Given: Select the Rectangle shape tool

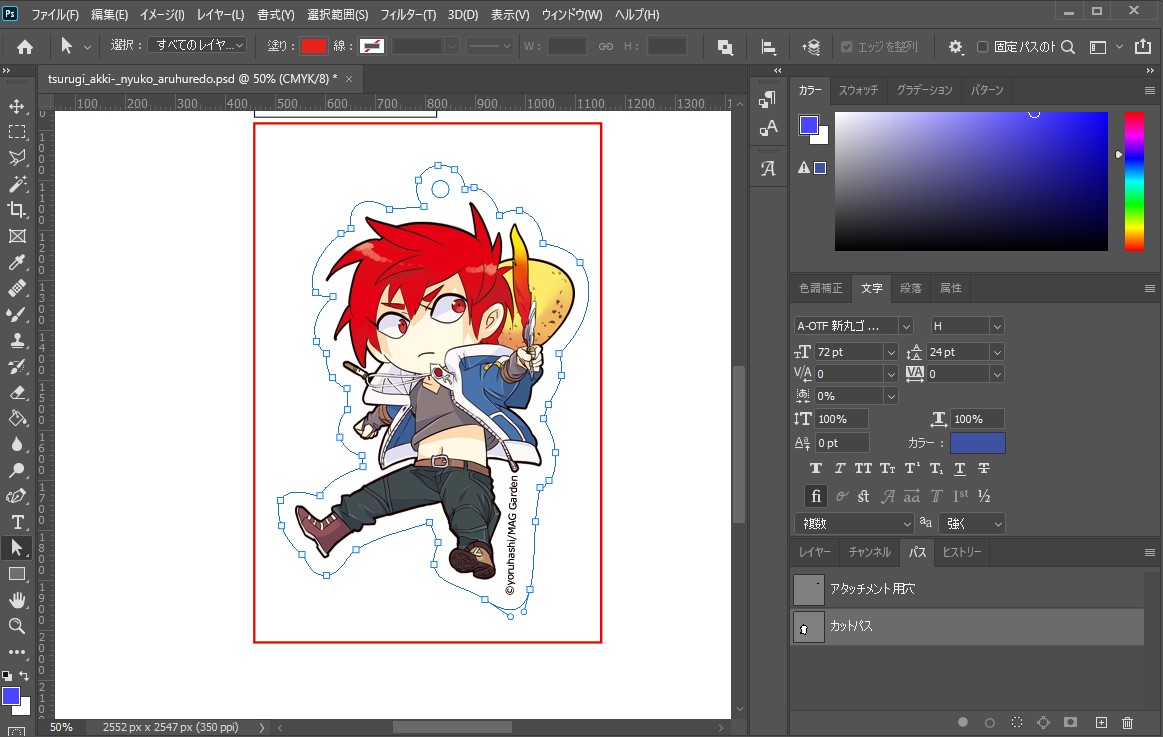Looking at the screenshot, I should coord(16,574).
